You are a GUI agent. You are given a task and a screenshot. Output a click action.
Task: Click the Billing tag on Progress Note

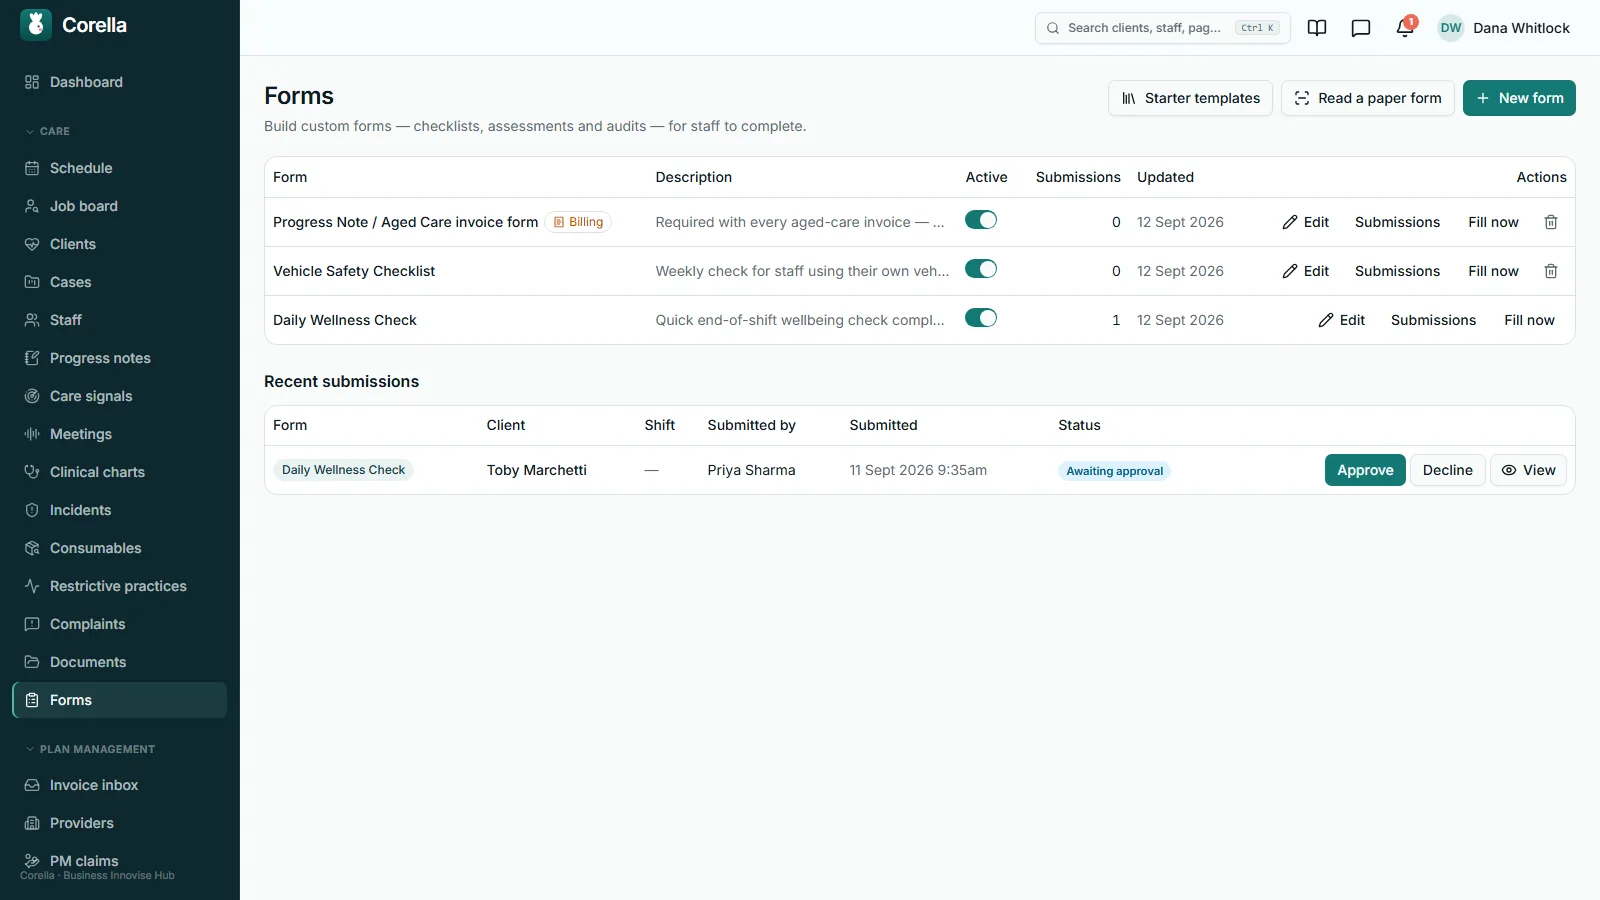coord(578,222)
